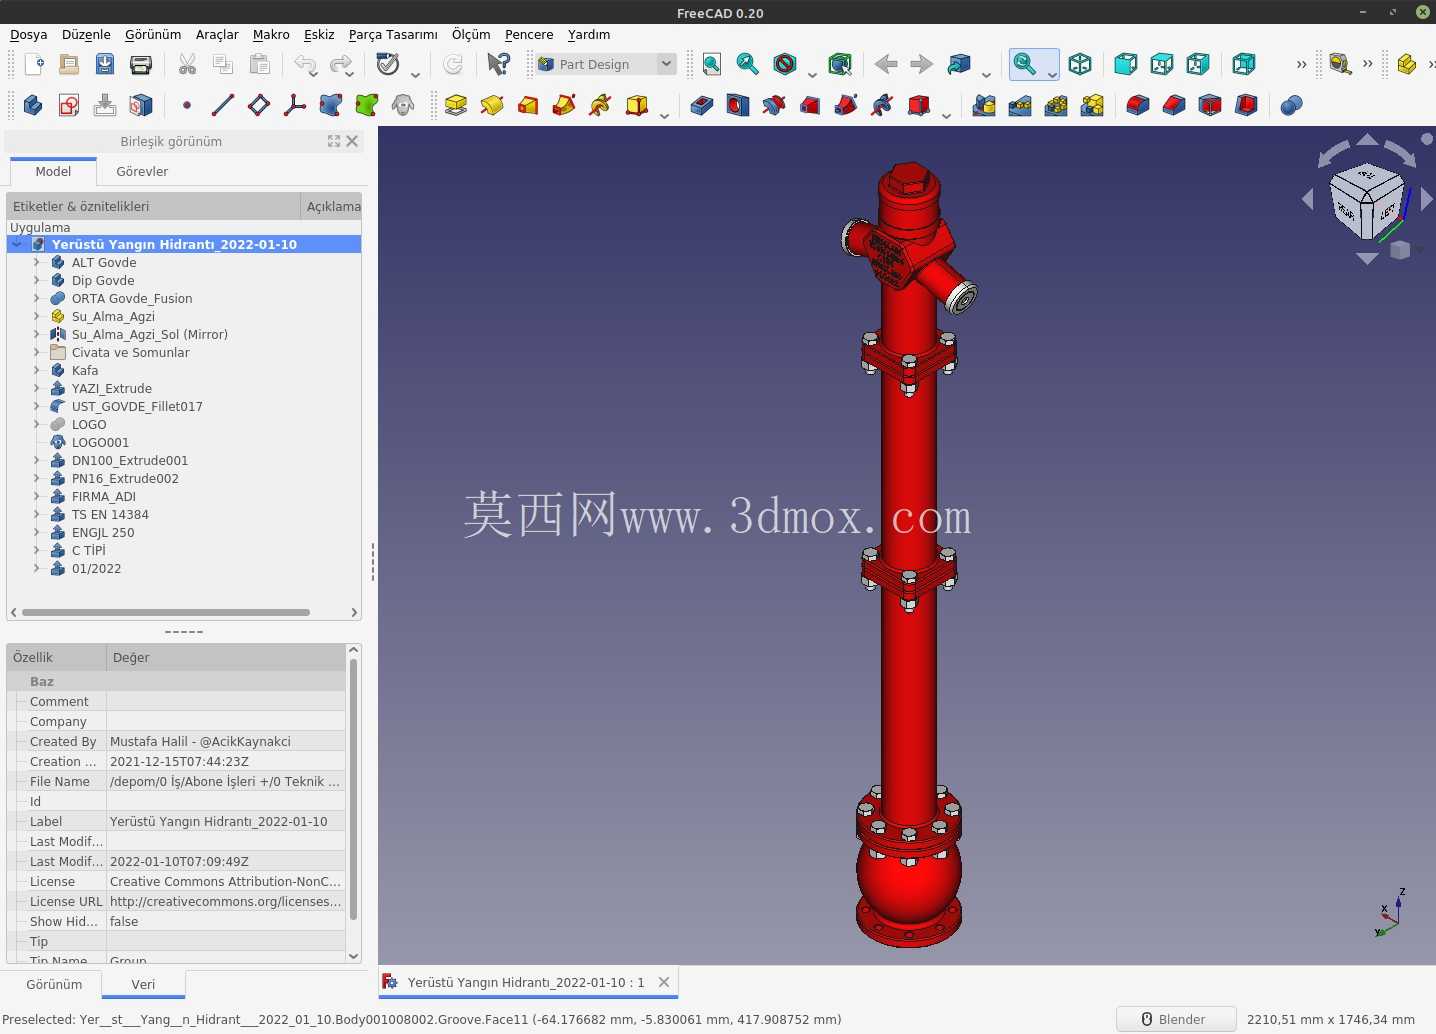Click the Revolution tool icon
The width and height of the screenshot is (1436, 1034).
click(x=492, y=105)
